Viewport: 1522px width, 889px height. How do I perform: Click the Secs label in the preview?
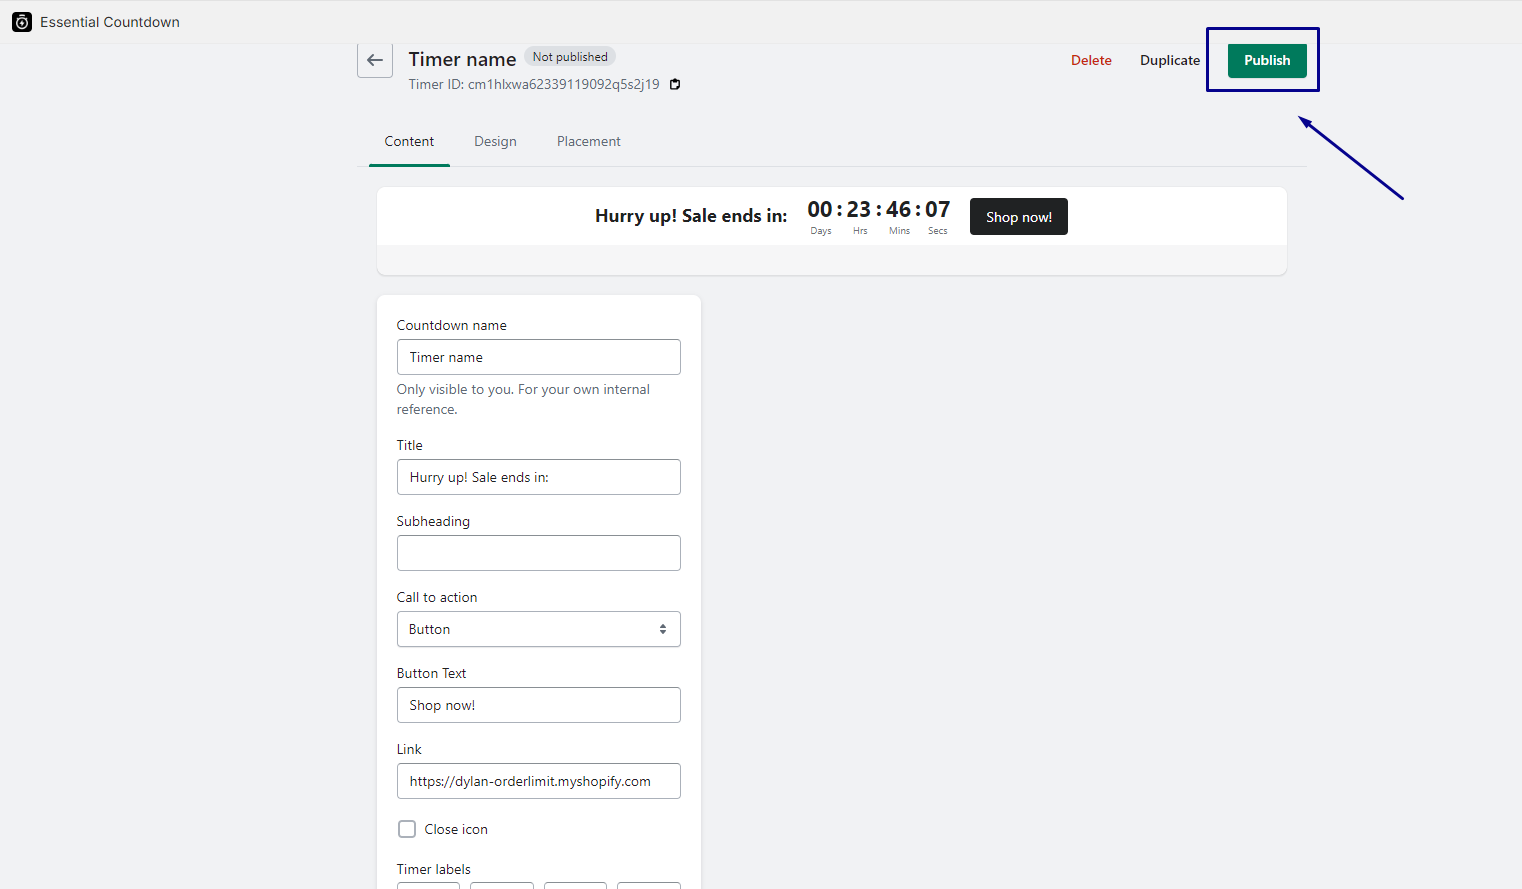(x=937, y=231)
